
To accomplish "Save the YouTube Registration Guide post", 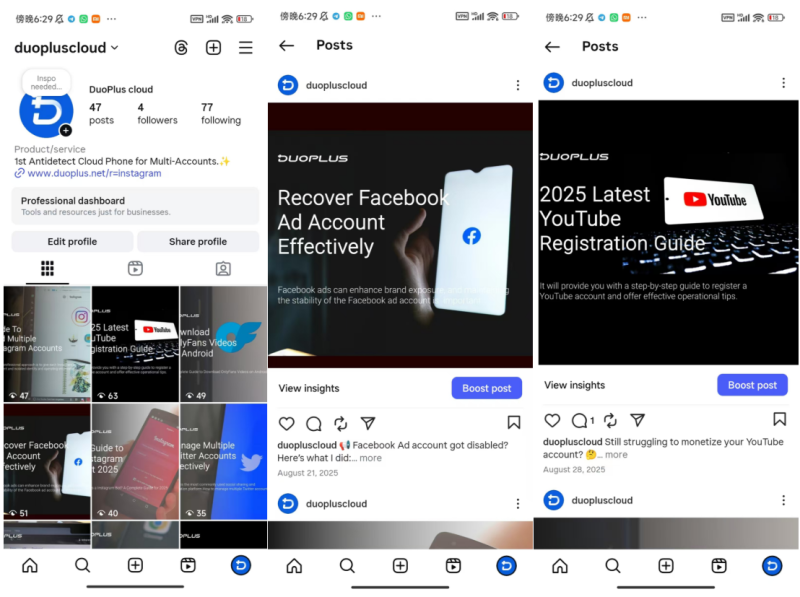I will coord(779,419).
